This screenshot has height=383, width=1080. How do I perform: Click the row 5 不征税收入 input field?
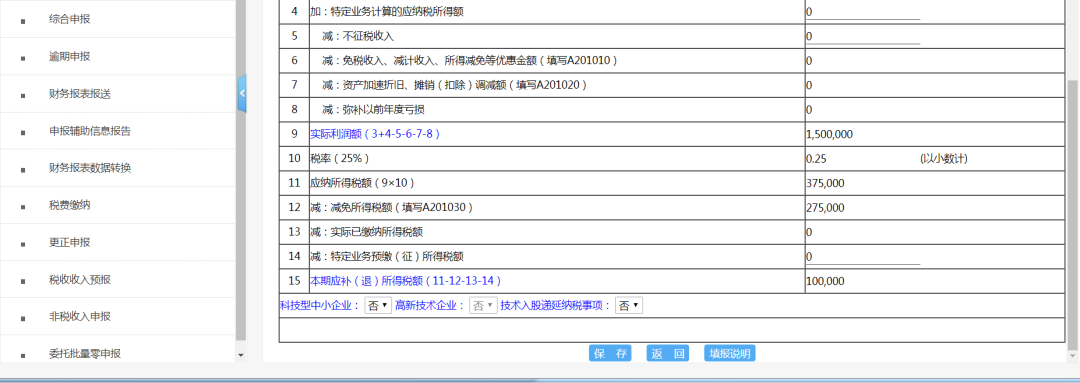(x=863, y=36)
